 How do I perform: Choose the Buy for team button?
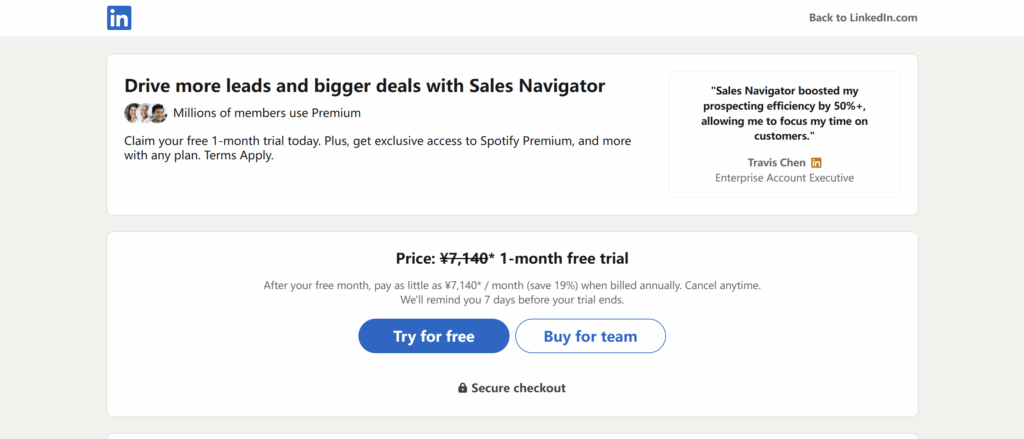coord(590,336)
